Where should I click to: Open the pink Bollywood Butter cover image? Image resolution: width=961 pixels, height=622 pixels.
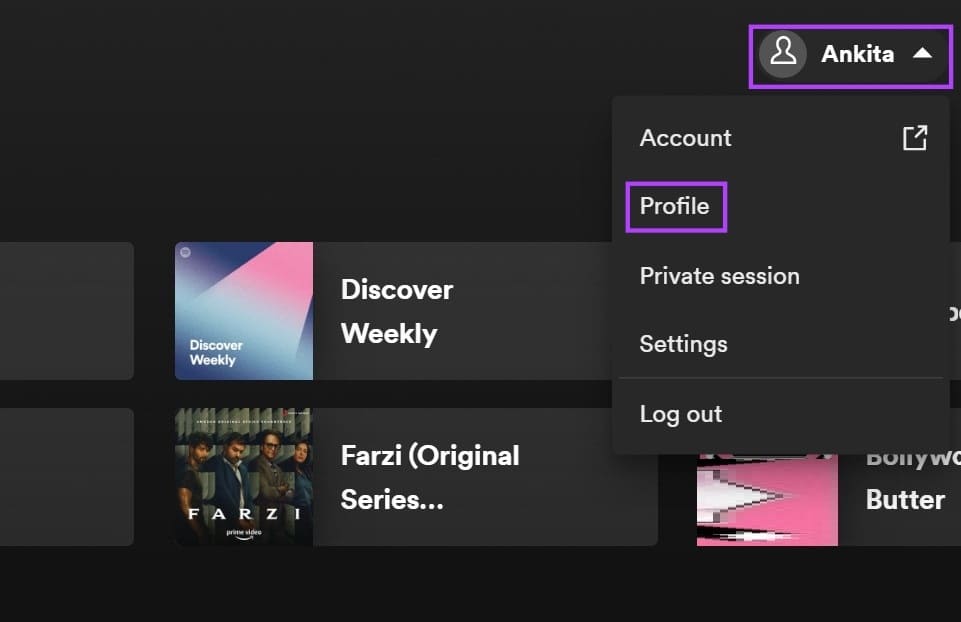coord(767,499)
